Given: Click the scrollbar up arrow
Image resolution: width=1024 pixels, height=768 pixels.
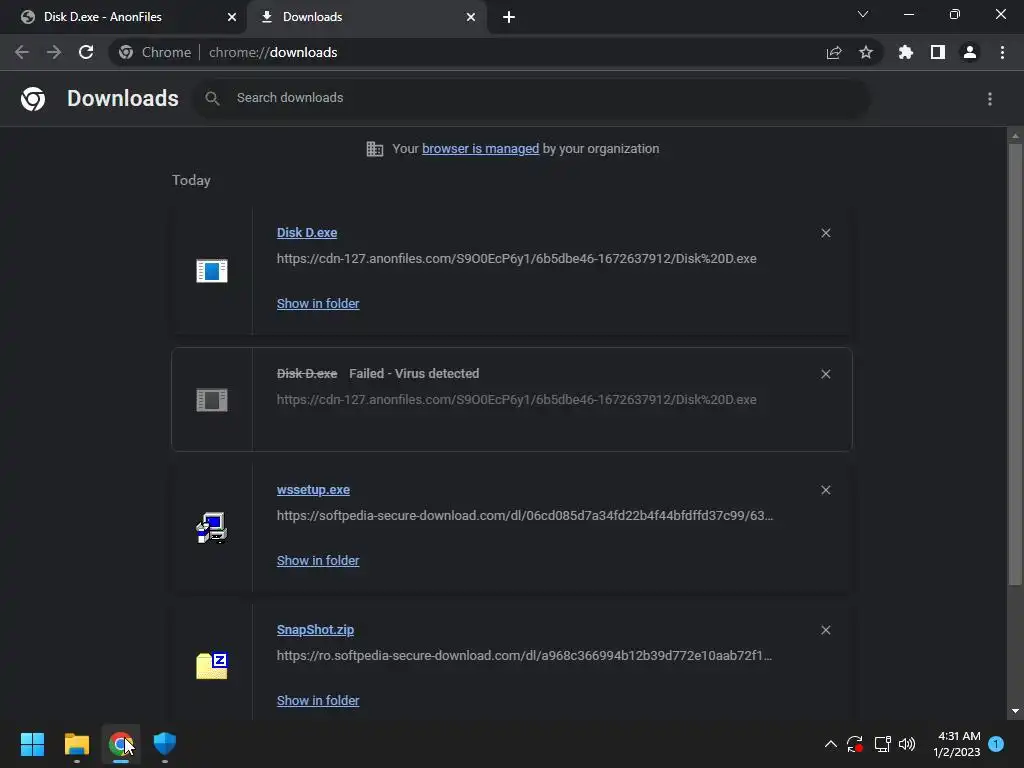Looking at the screenshot, I should [x=1015, y=136].
